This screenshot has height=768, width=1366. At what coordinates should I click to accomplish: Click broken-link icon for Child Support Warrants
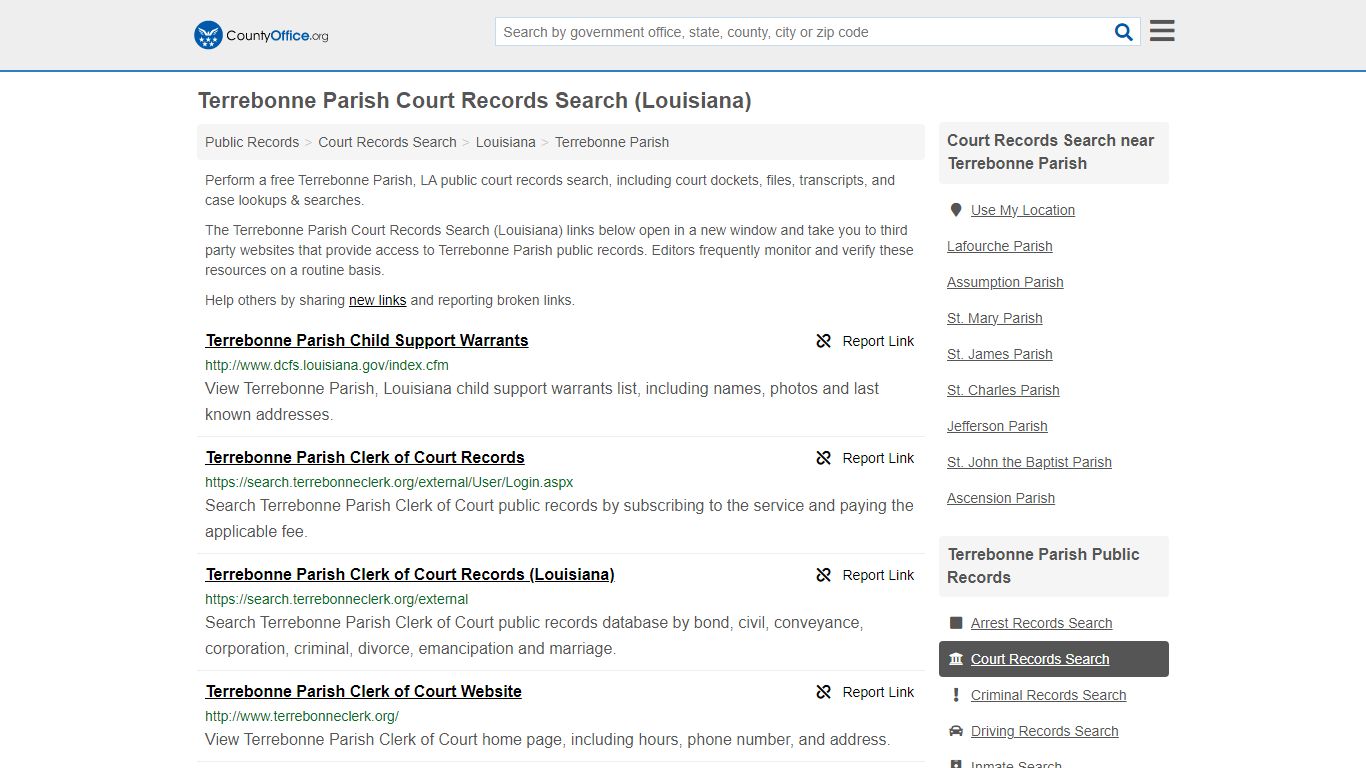824,341
